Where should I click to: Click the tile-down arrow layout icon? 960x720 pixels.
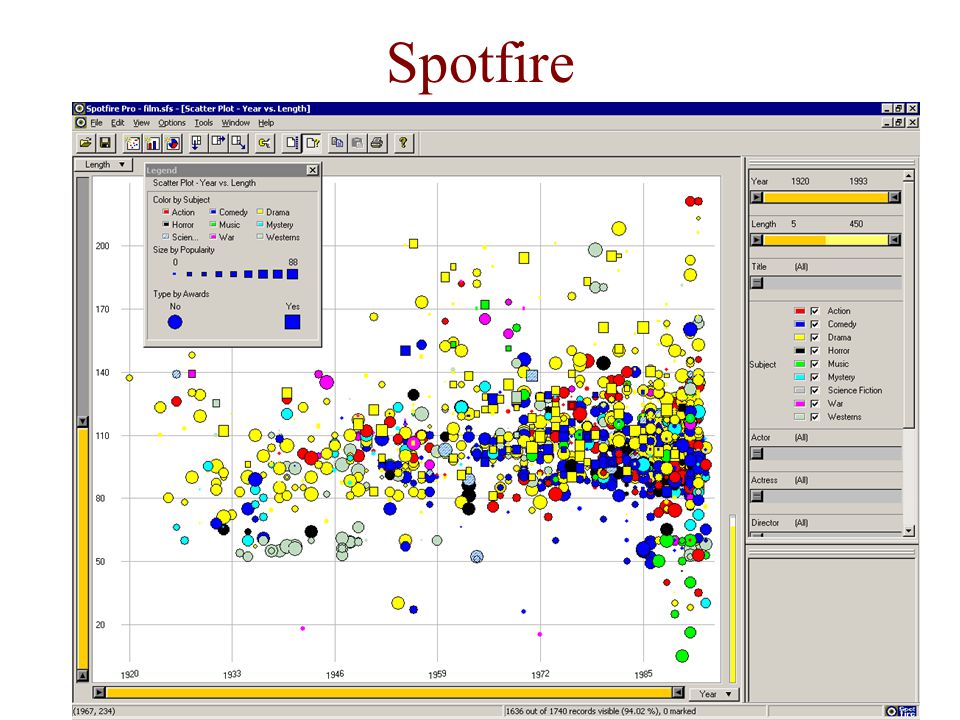(197, 143)
